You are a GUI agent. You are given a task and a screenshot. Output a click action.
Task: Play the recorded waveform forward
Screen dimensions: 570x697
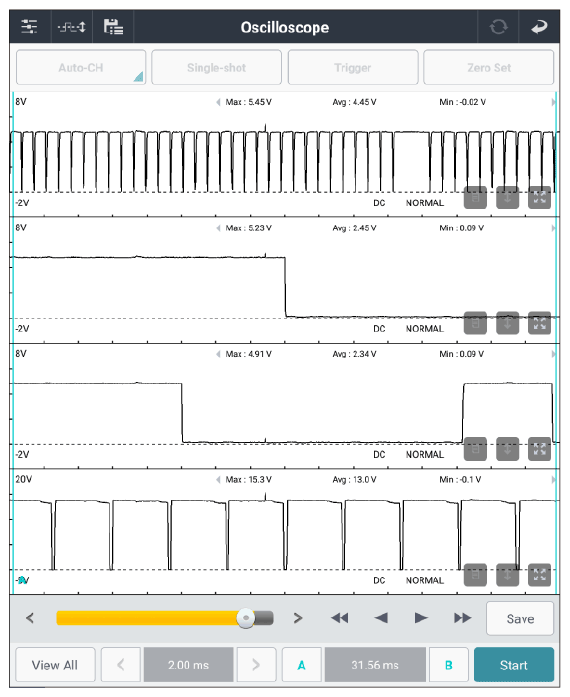click(421, 618)
